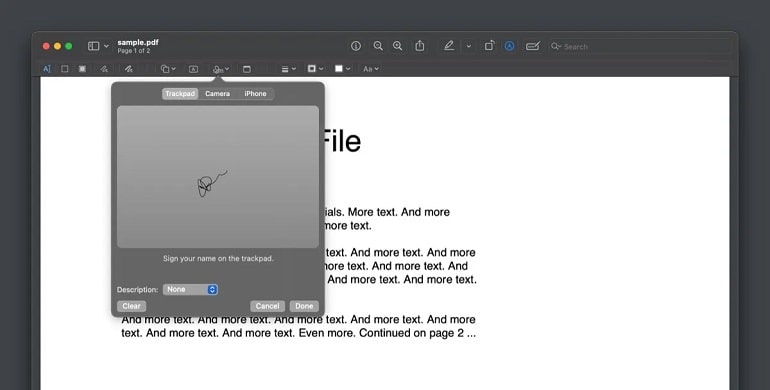Cancel the signature dialog

(x=268, y=306)
